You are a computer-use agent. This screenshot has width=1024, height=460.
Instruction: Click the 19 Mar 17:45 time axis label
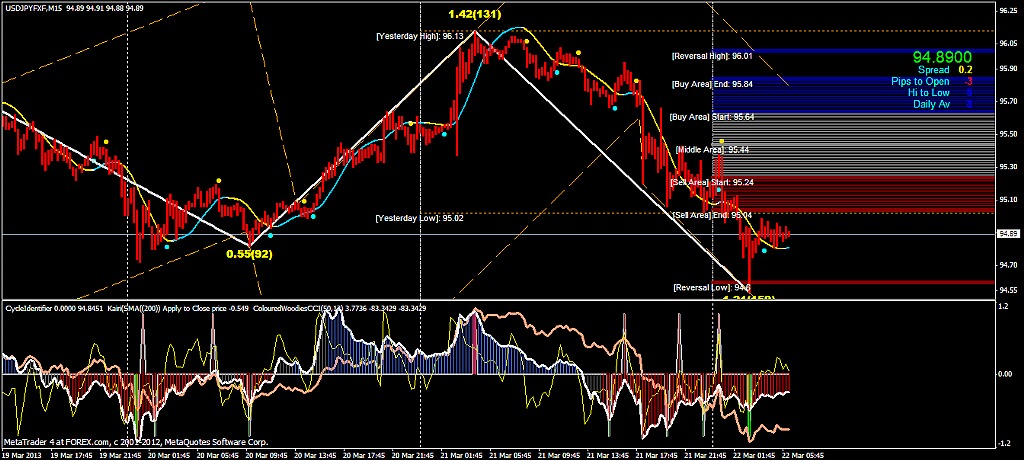[x=72, y=455]
